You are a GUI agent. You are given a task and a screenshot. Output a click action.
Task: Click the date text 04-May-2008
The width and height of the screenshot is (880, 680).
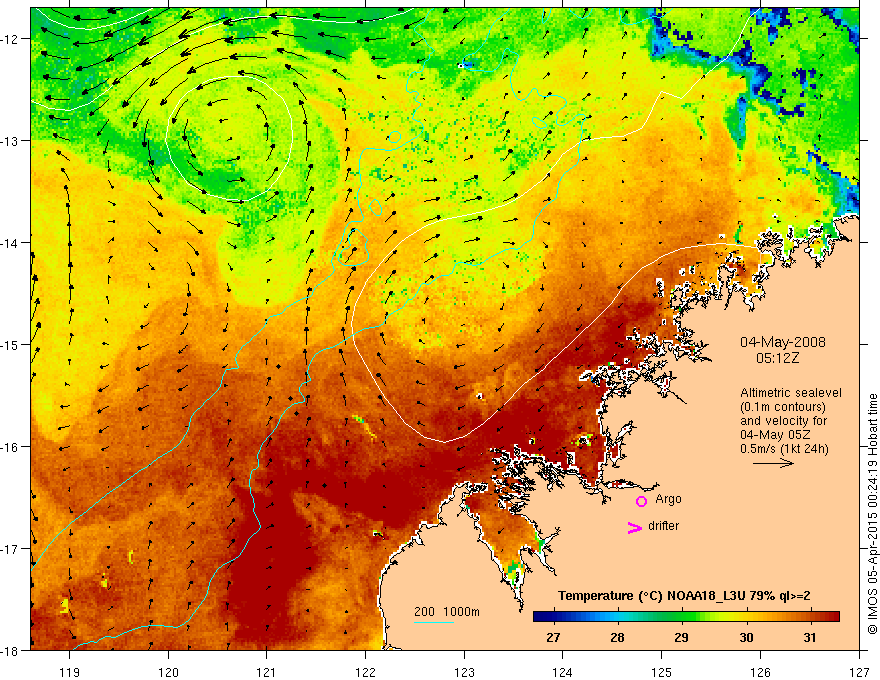(782, 342)
